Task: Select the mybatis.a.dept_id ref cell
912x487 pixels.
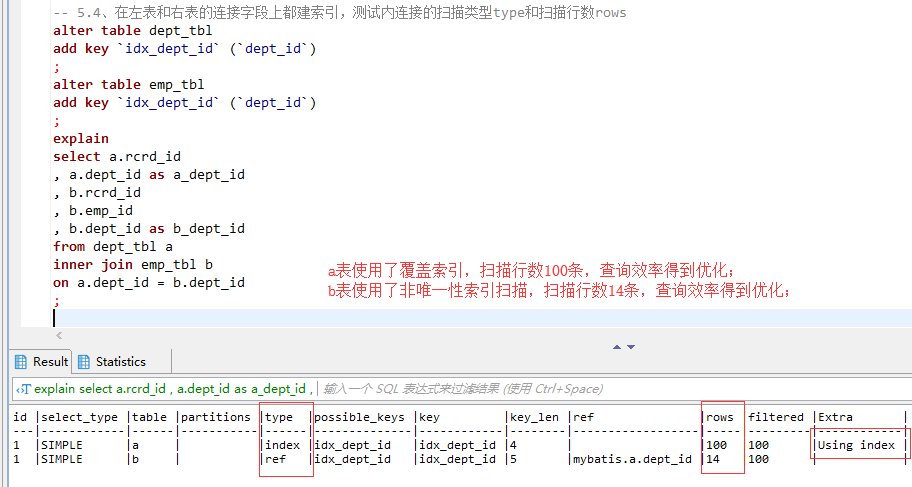Action: click(632, 459)
